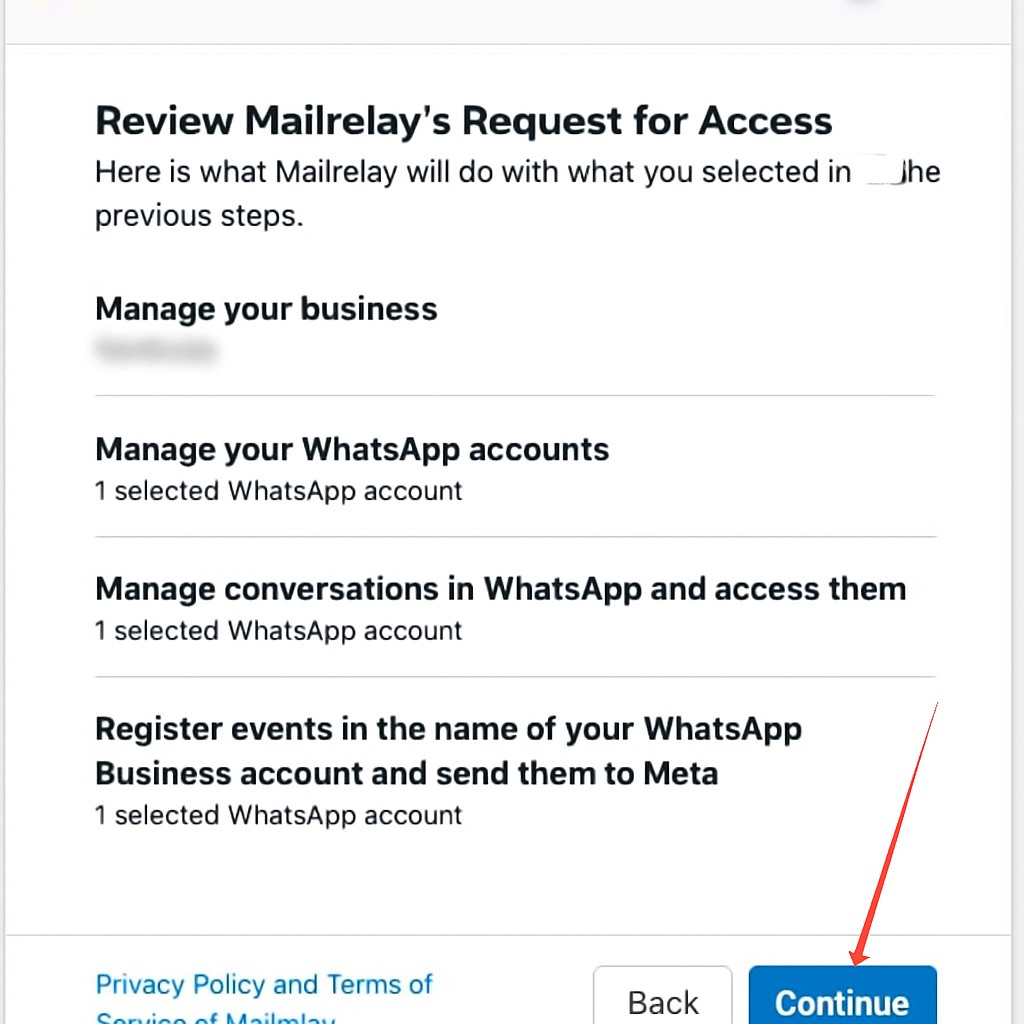Click the white redaction smudge in the description

coord(884,171)
